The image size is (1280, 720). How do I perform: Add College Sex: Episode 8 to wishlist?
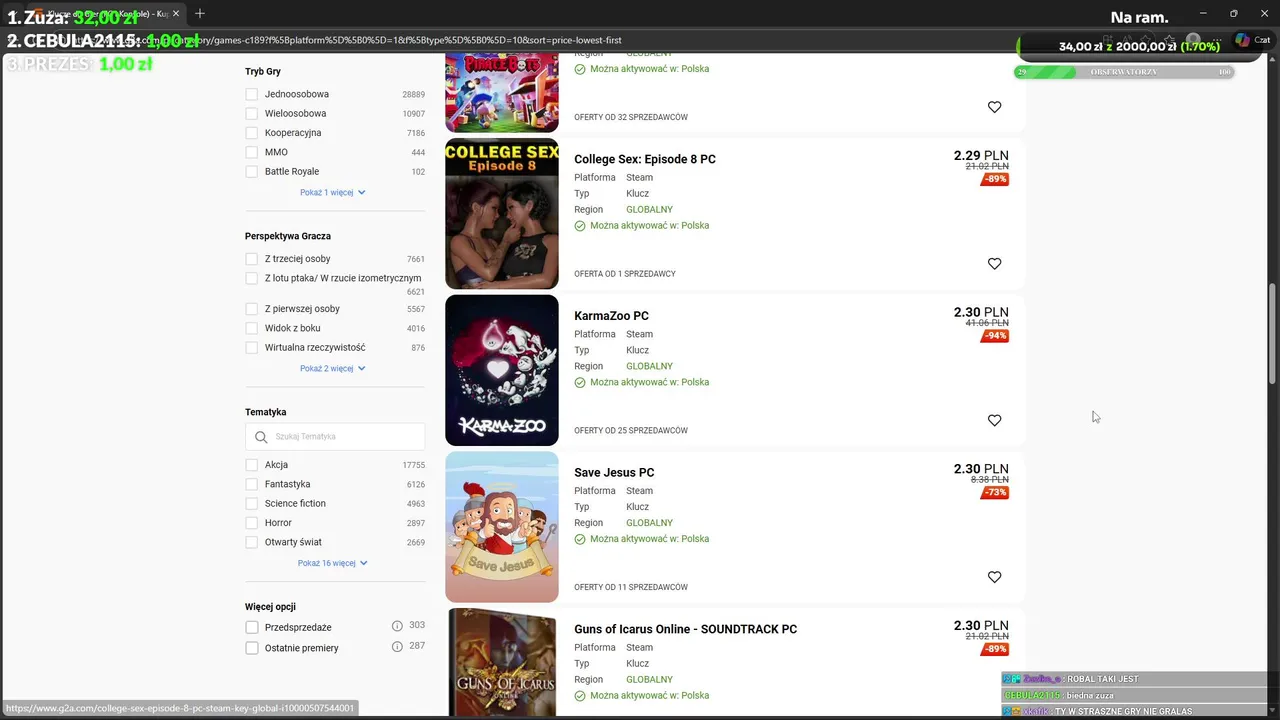pyautogui.click(x=994, y=264)
